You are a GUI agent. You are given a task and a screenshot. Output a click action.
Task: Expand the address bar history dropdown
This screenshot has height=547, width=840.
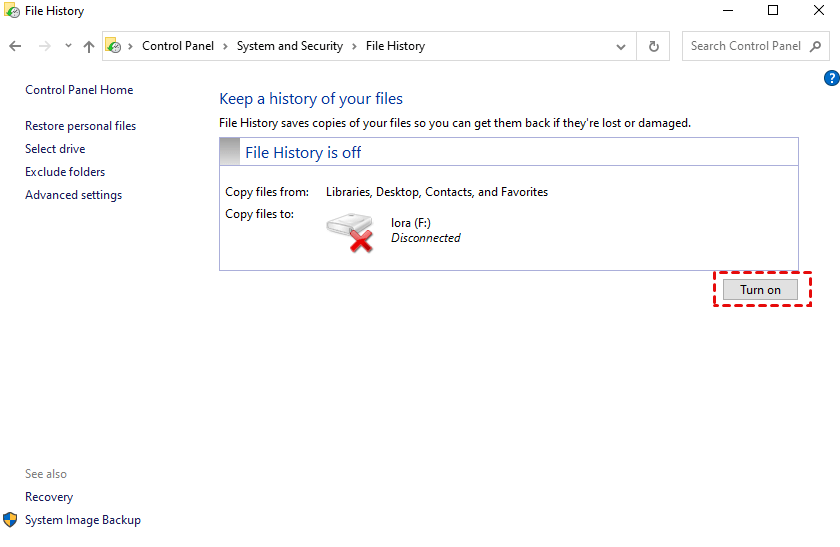coord(621,46)
